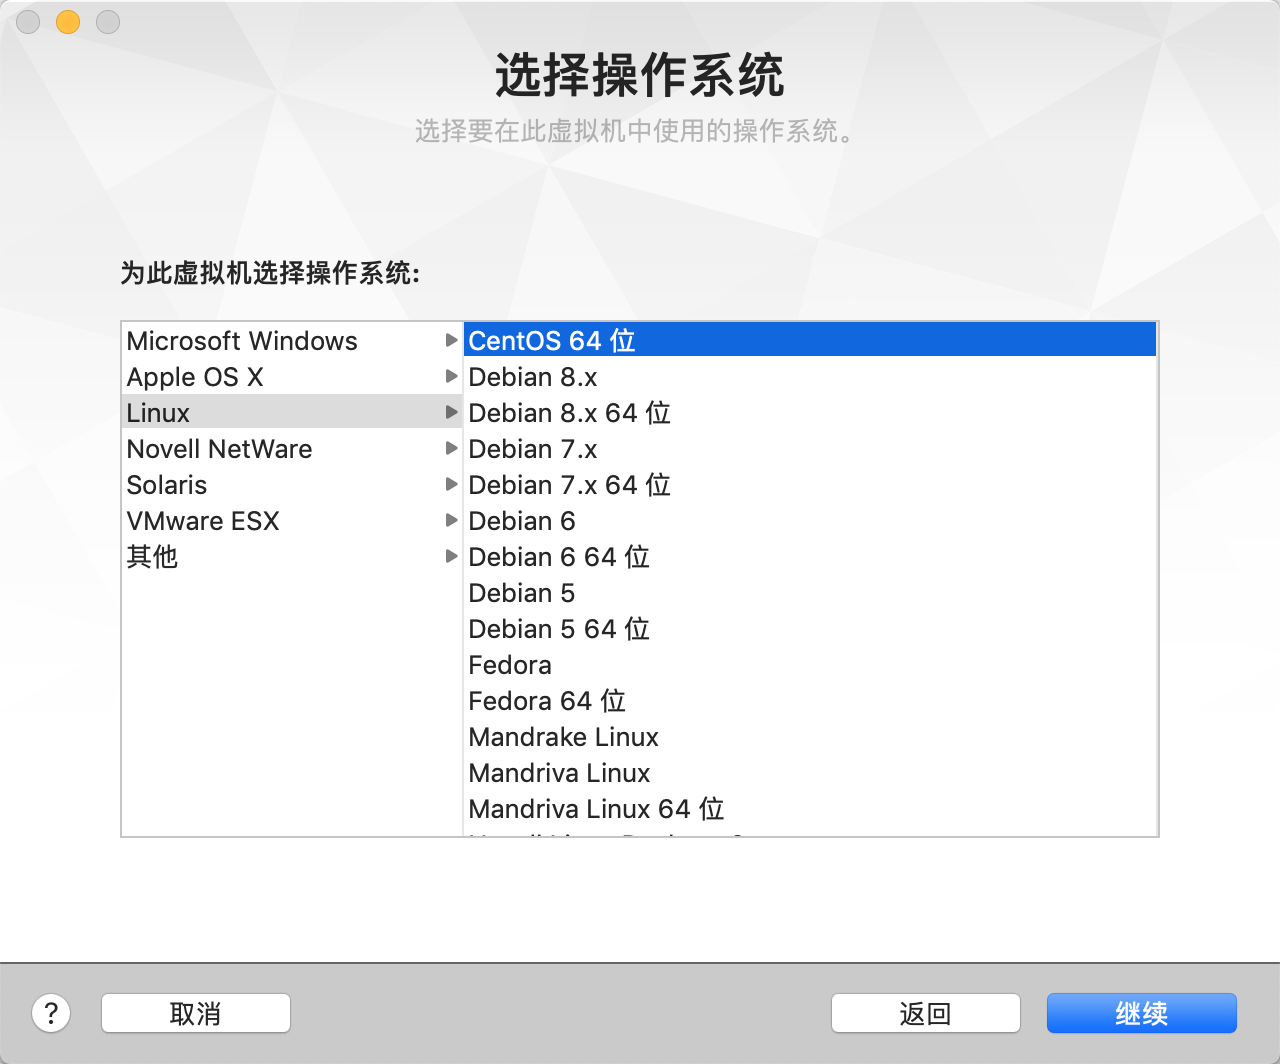Screen dimensions: 1280x1064
Task: Choose Debian 5 entry
Action: pos(810,593)
